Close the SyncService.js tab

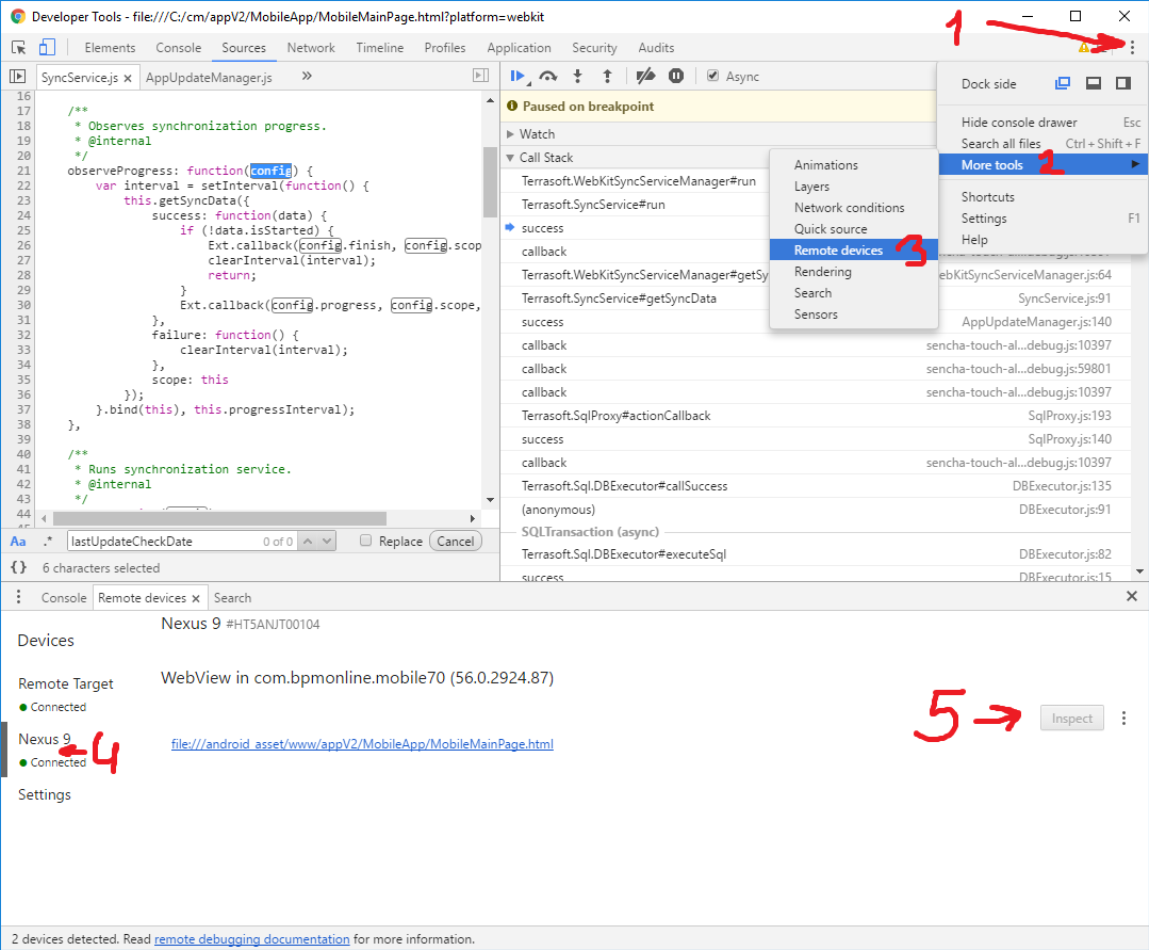point(128,78)
